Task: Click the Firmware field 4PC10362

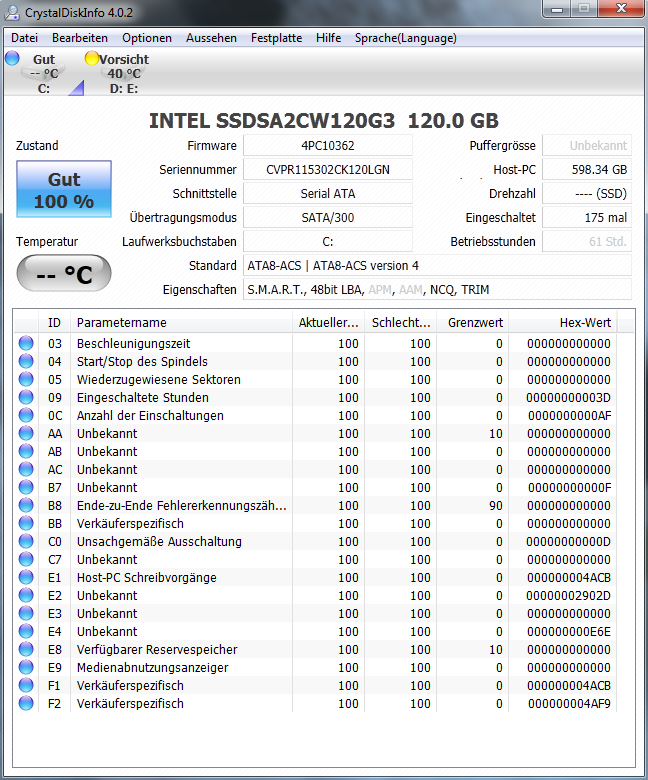Action: pos(328,145)
